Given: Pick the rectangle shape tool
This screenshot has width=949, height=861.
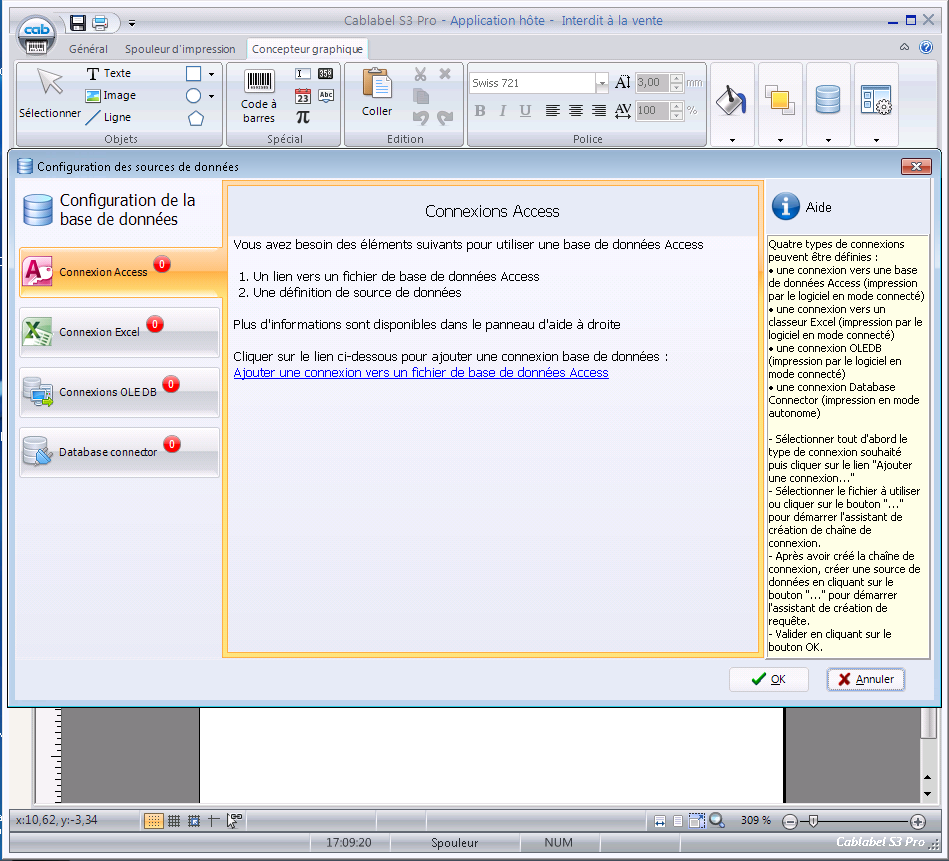Looking at the screenshot, I should [x=194, y=73].
